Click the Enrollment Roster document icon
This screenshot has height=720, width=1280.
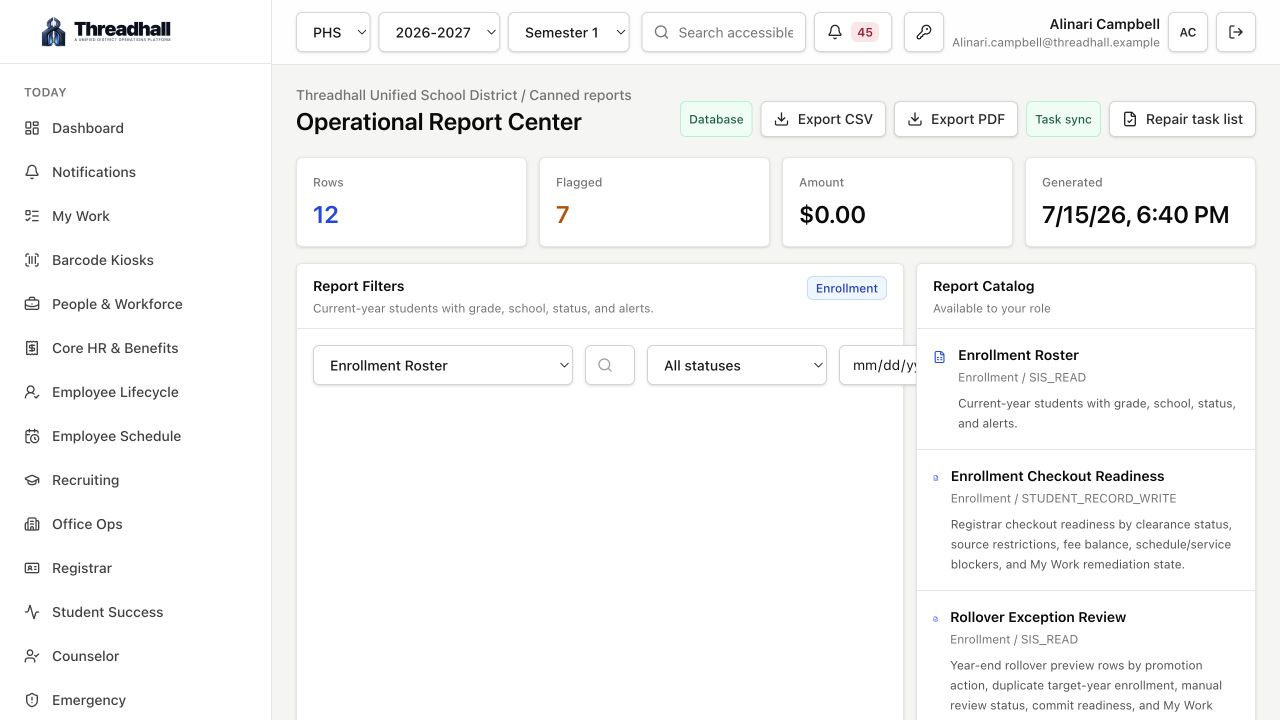[939, 357]
